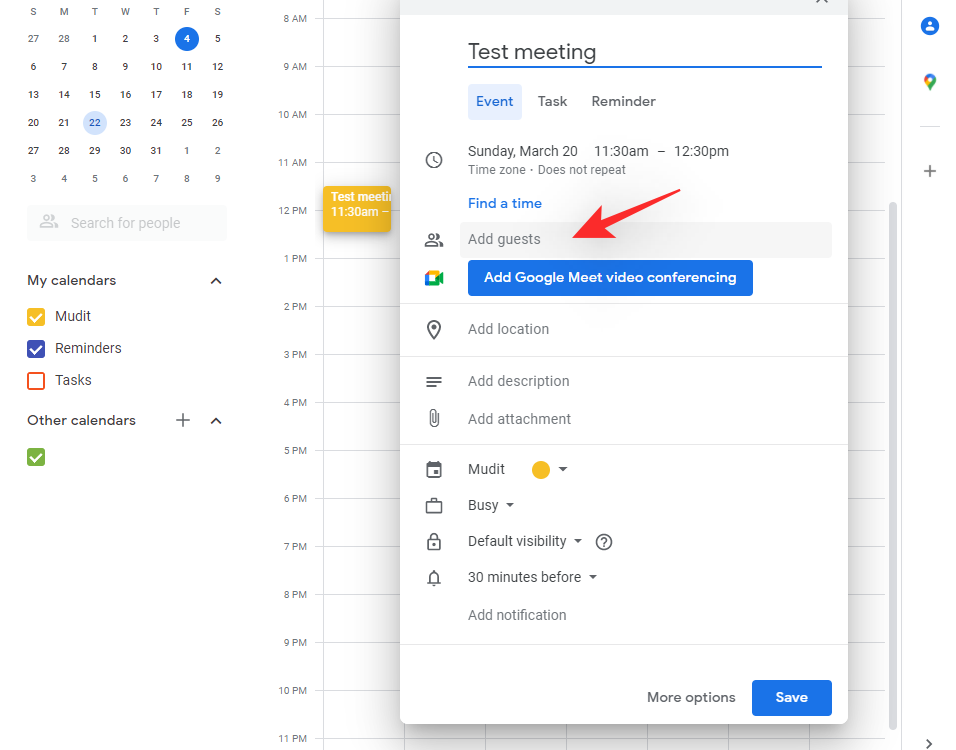Click the clock icon next to event time
Screen dimensions: 956x750
[x=434, y=160]
